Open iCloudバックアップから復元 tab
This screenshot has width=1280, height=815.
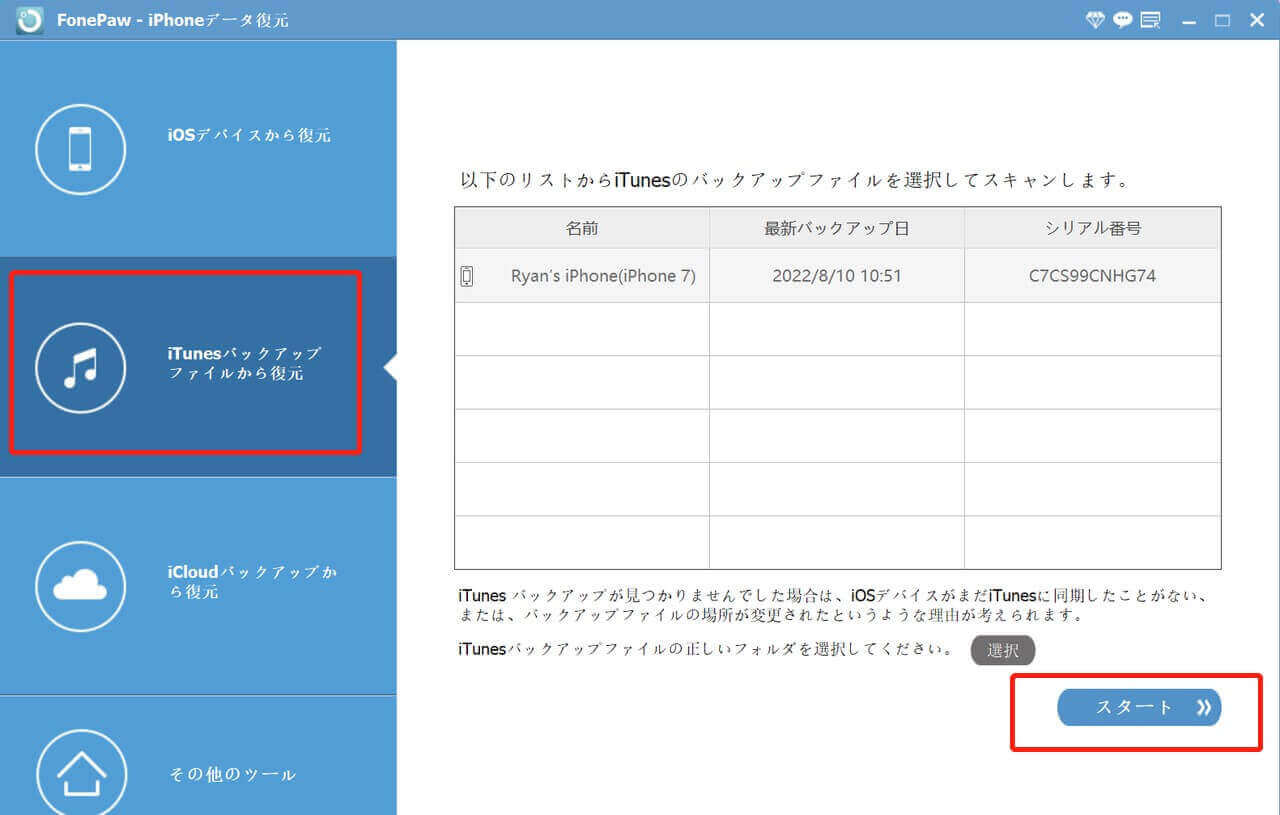tap(198, 586)
